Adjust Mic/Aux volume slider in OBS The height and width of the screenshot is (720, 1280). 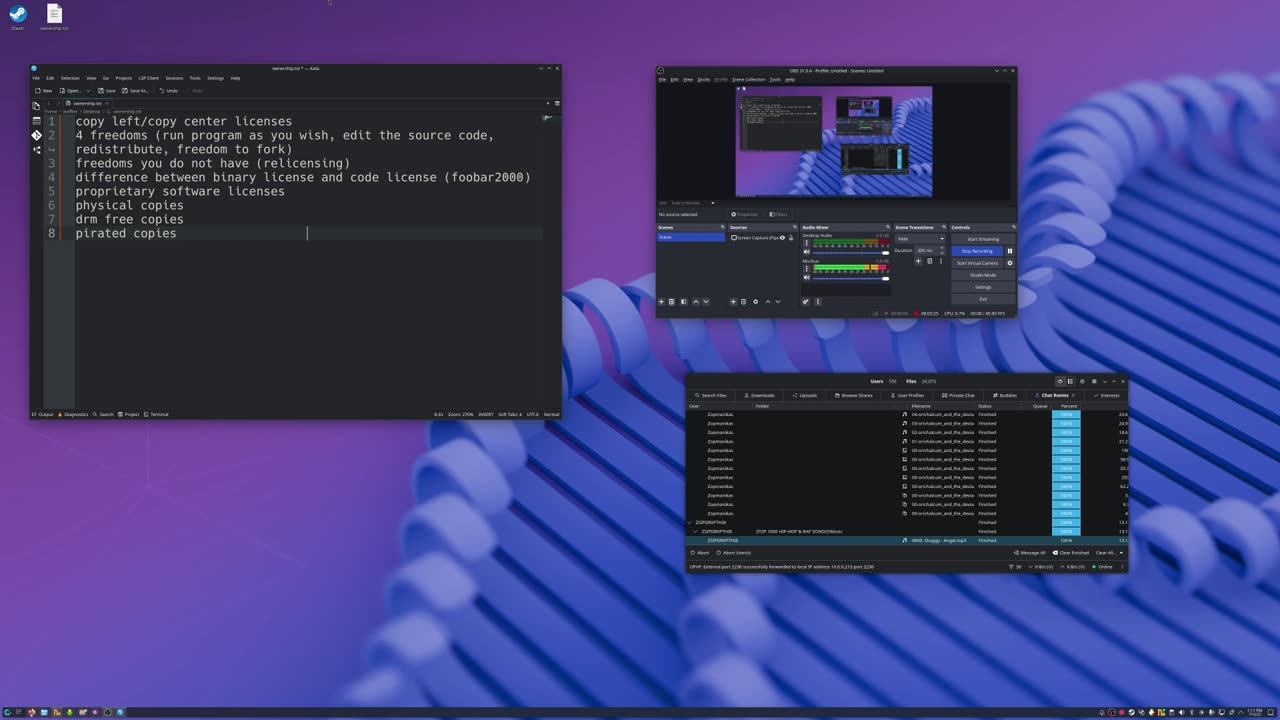click(x=851, y=278)
